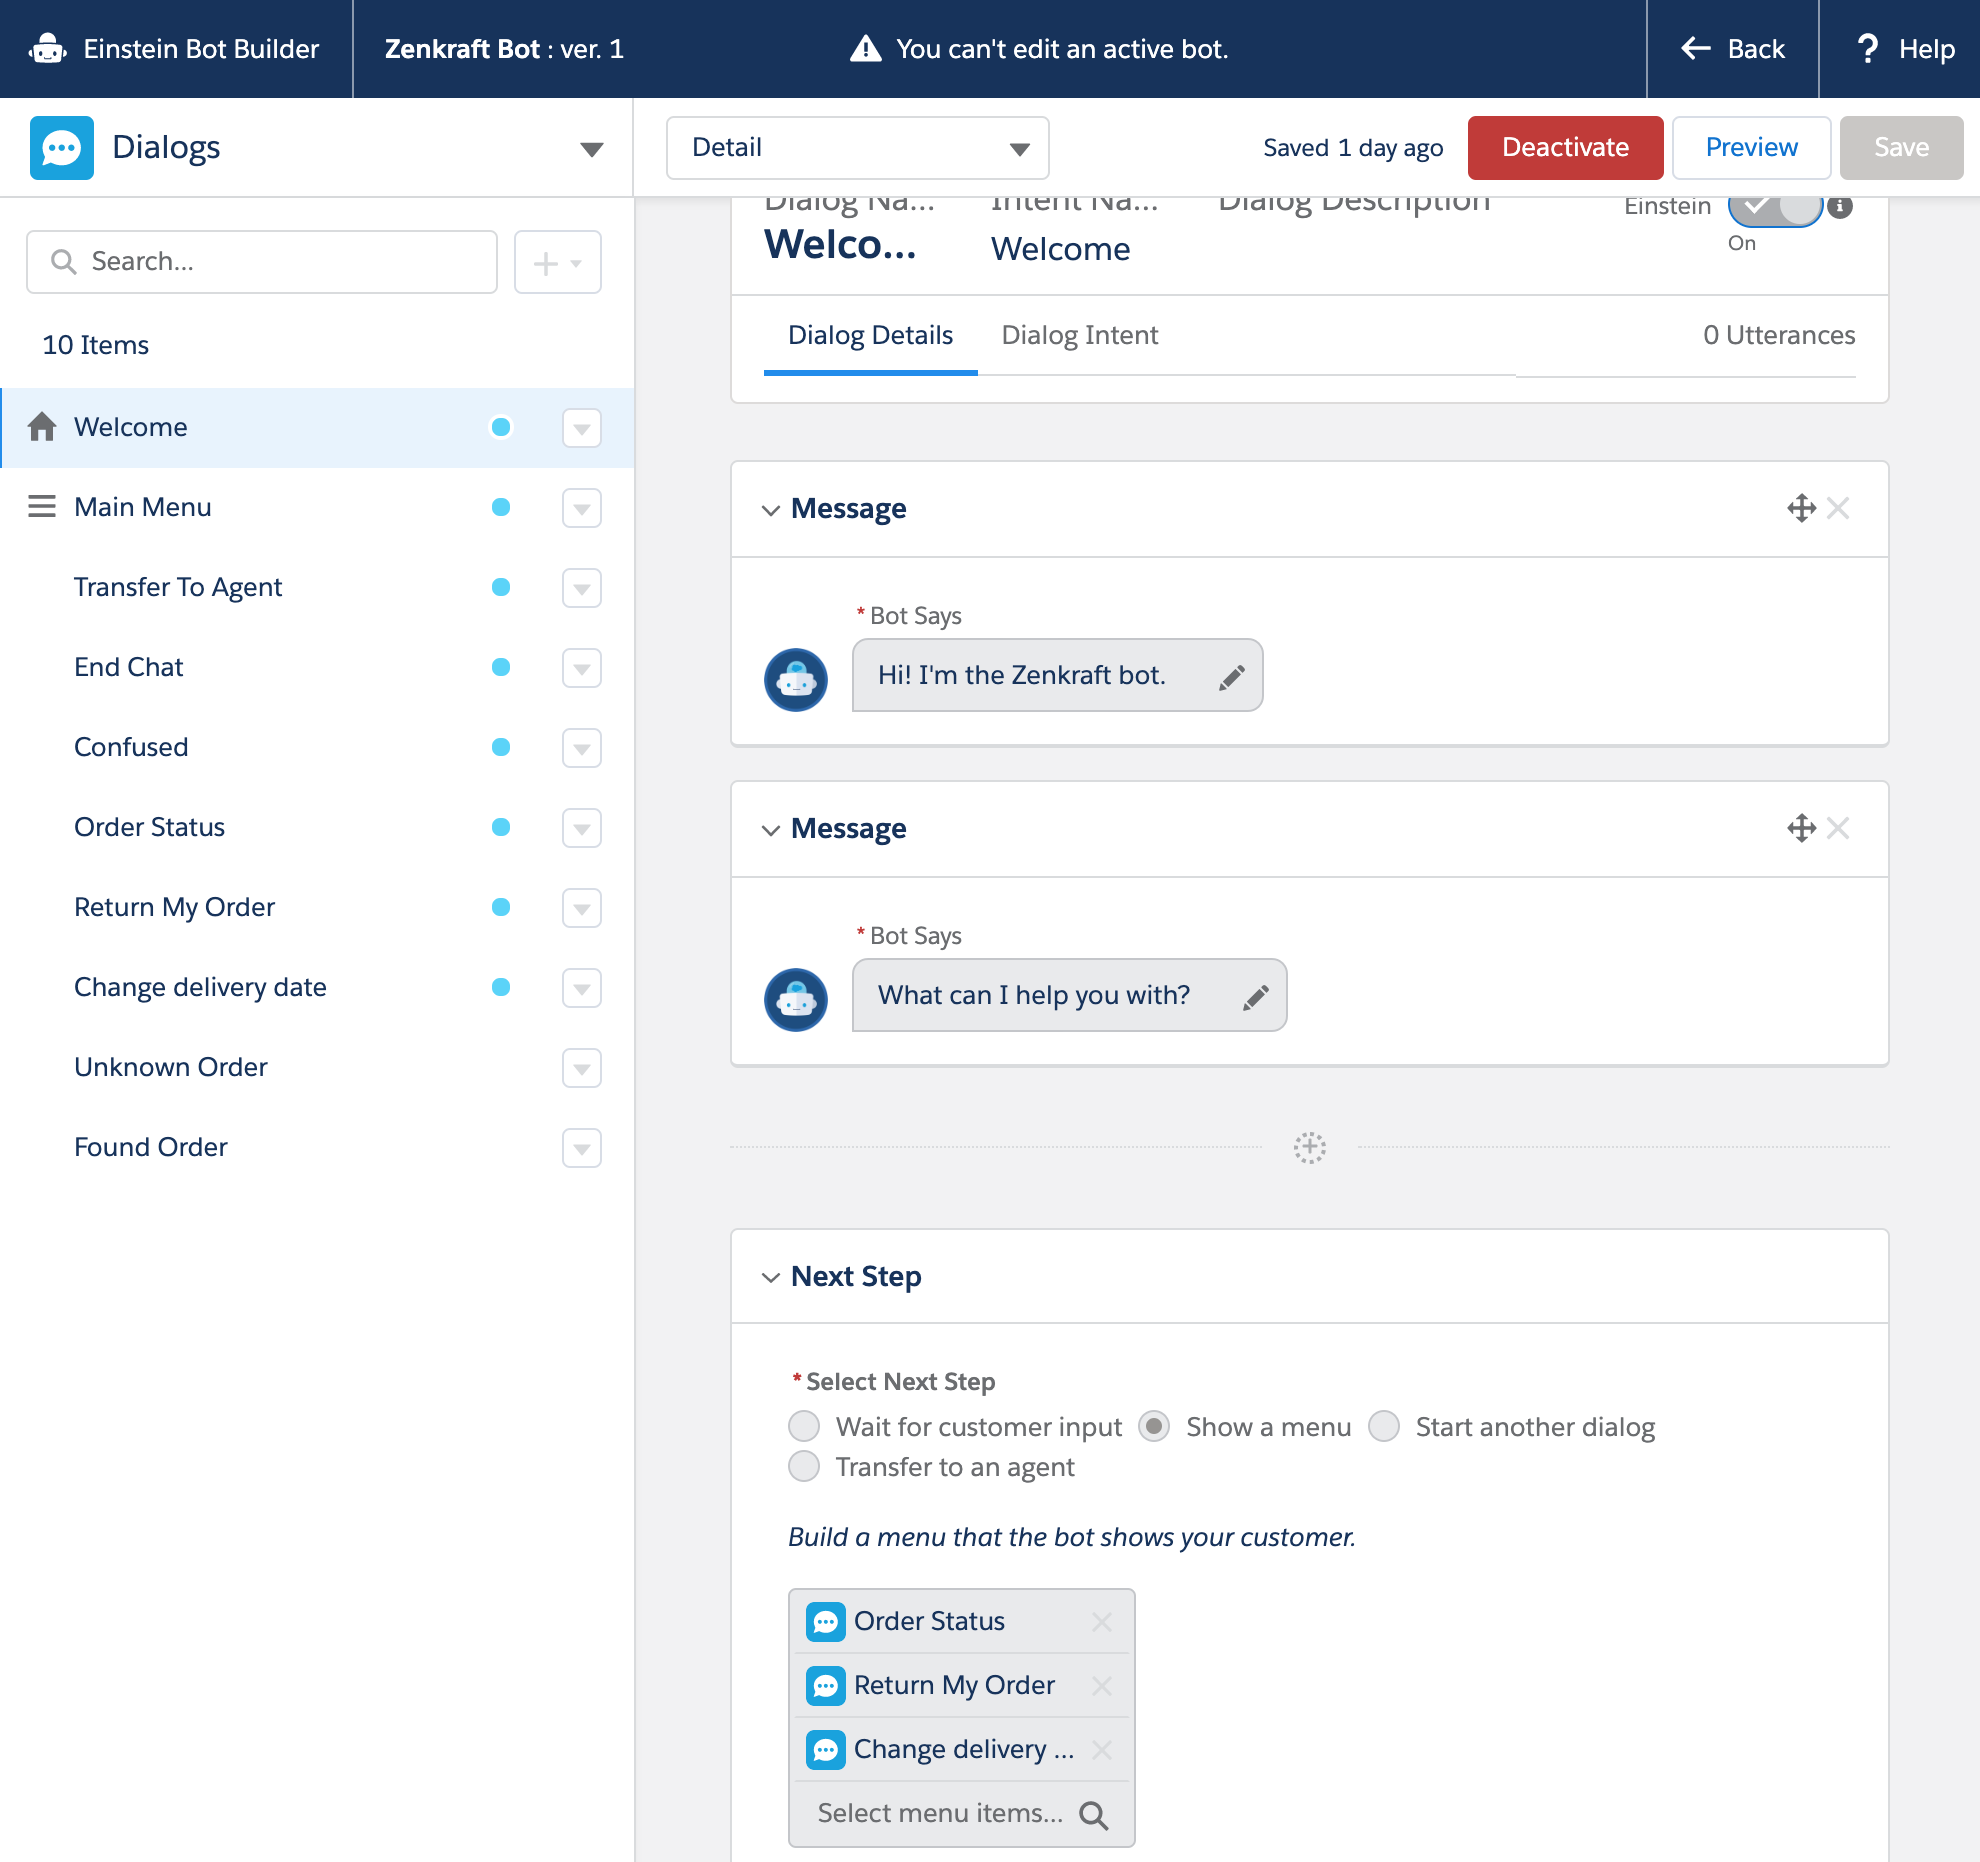Click the menu lines icon beside Main Menu

tap(42, 507)
